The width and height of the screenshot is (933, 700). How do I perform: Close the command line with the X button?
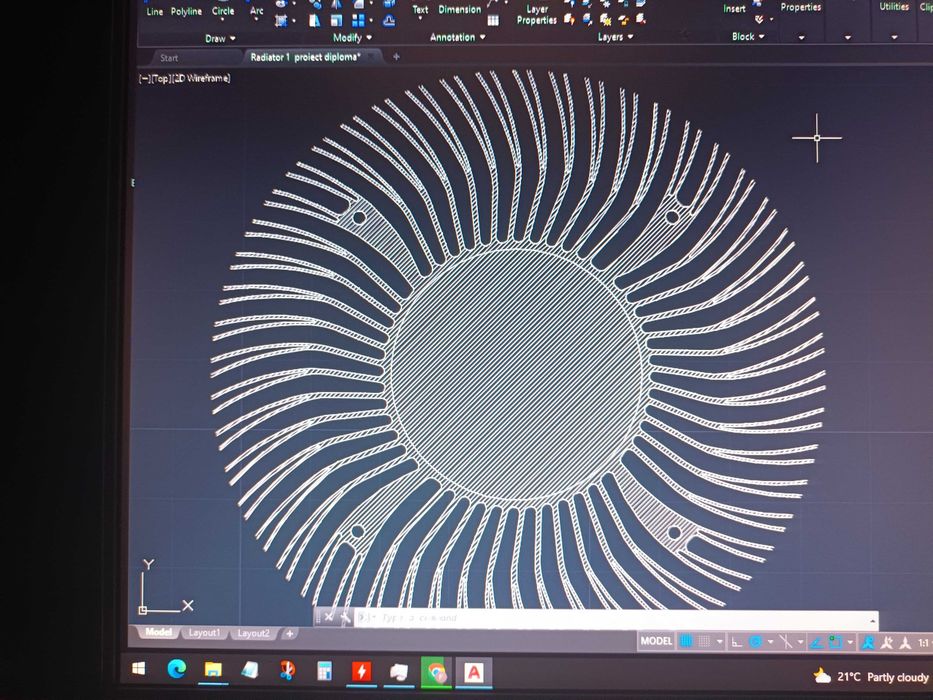[x=328, y=617]
